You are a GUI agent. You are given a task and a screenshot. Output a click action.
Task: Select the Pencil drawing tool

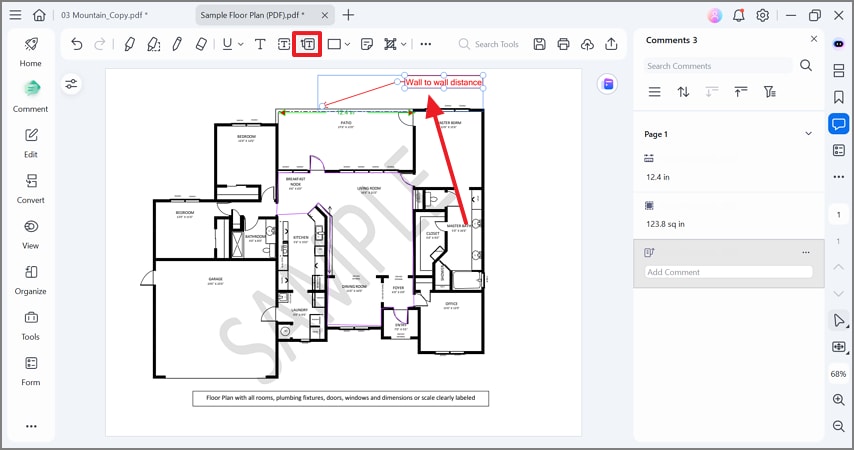[177, 44]
